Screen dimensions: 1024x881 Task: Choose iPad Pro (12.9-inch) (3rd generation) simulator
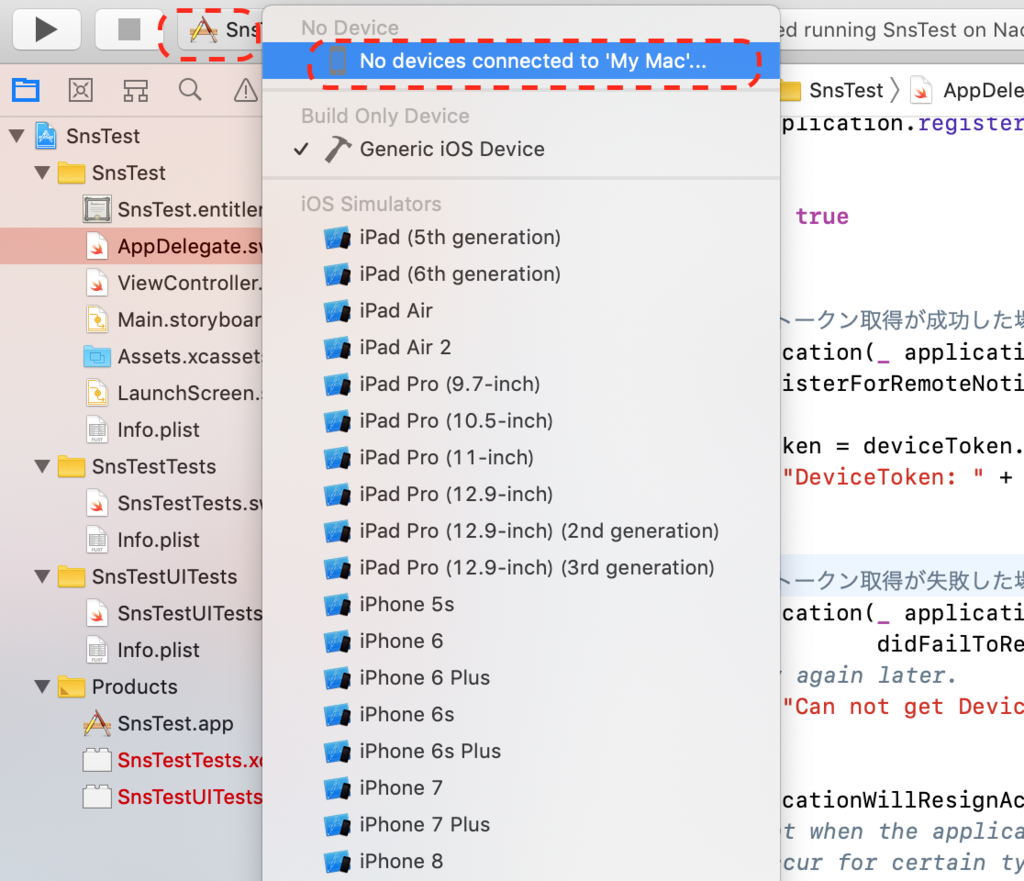[521, 568]
